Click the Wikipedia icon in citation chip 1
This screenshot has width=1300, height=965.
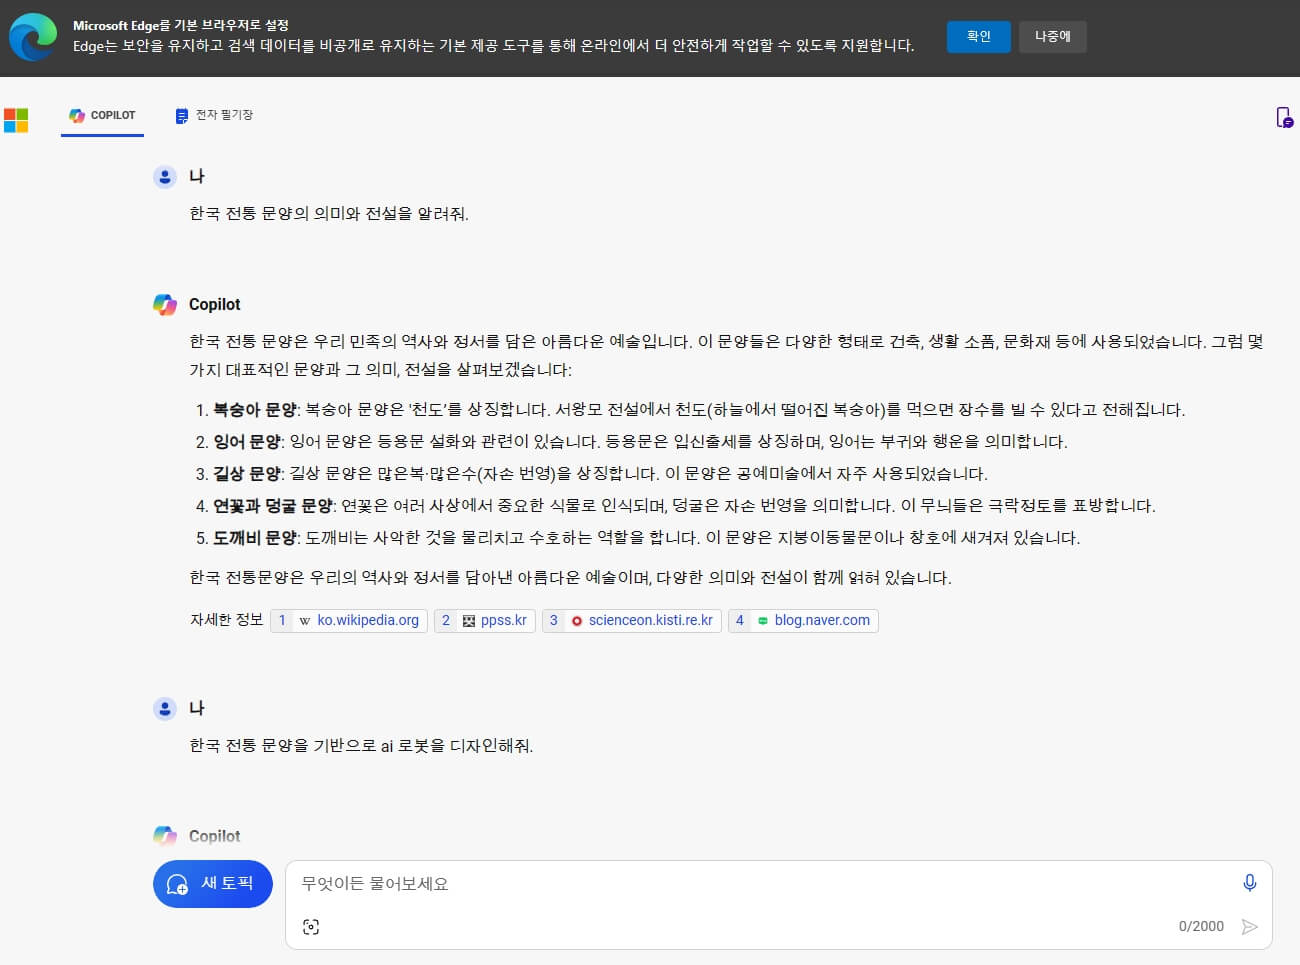coord(303,620)
